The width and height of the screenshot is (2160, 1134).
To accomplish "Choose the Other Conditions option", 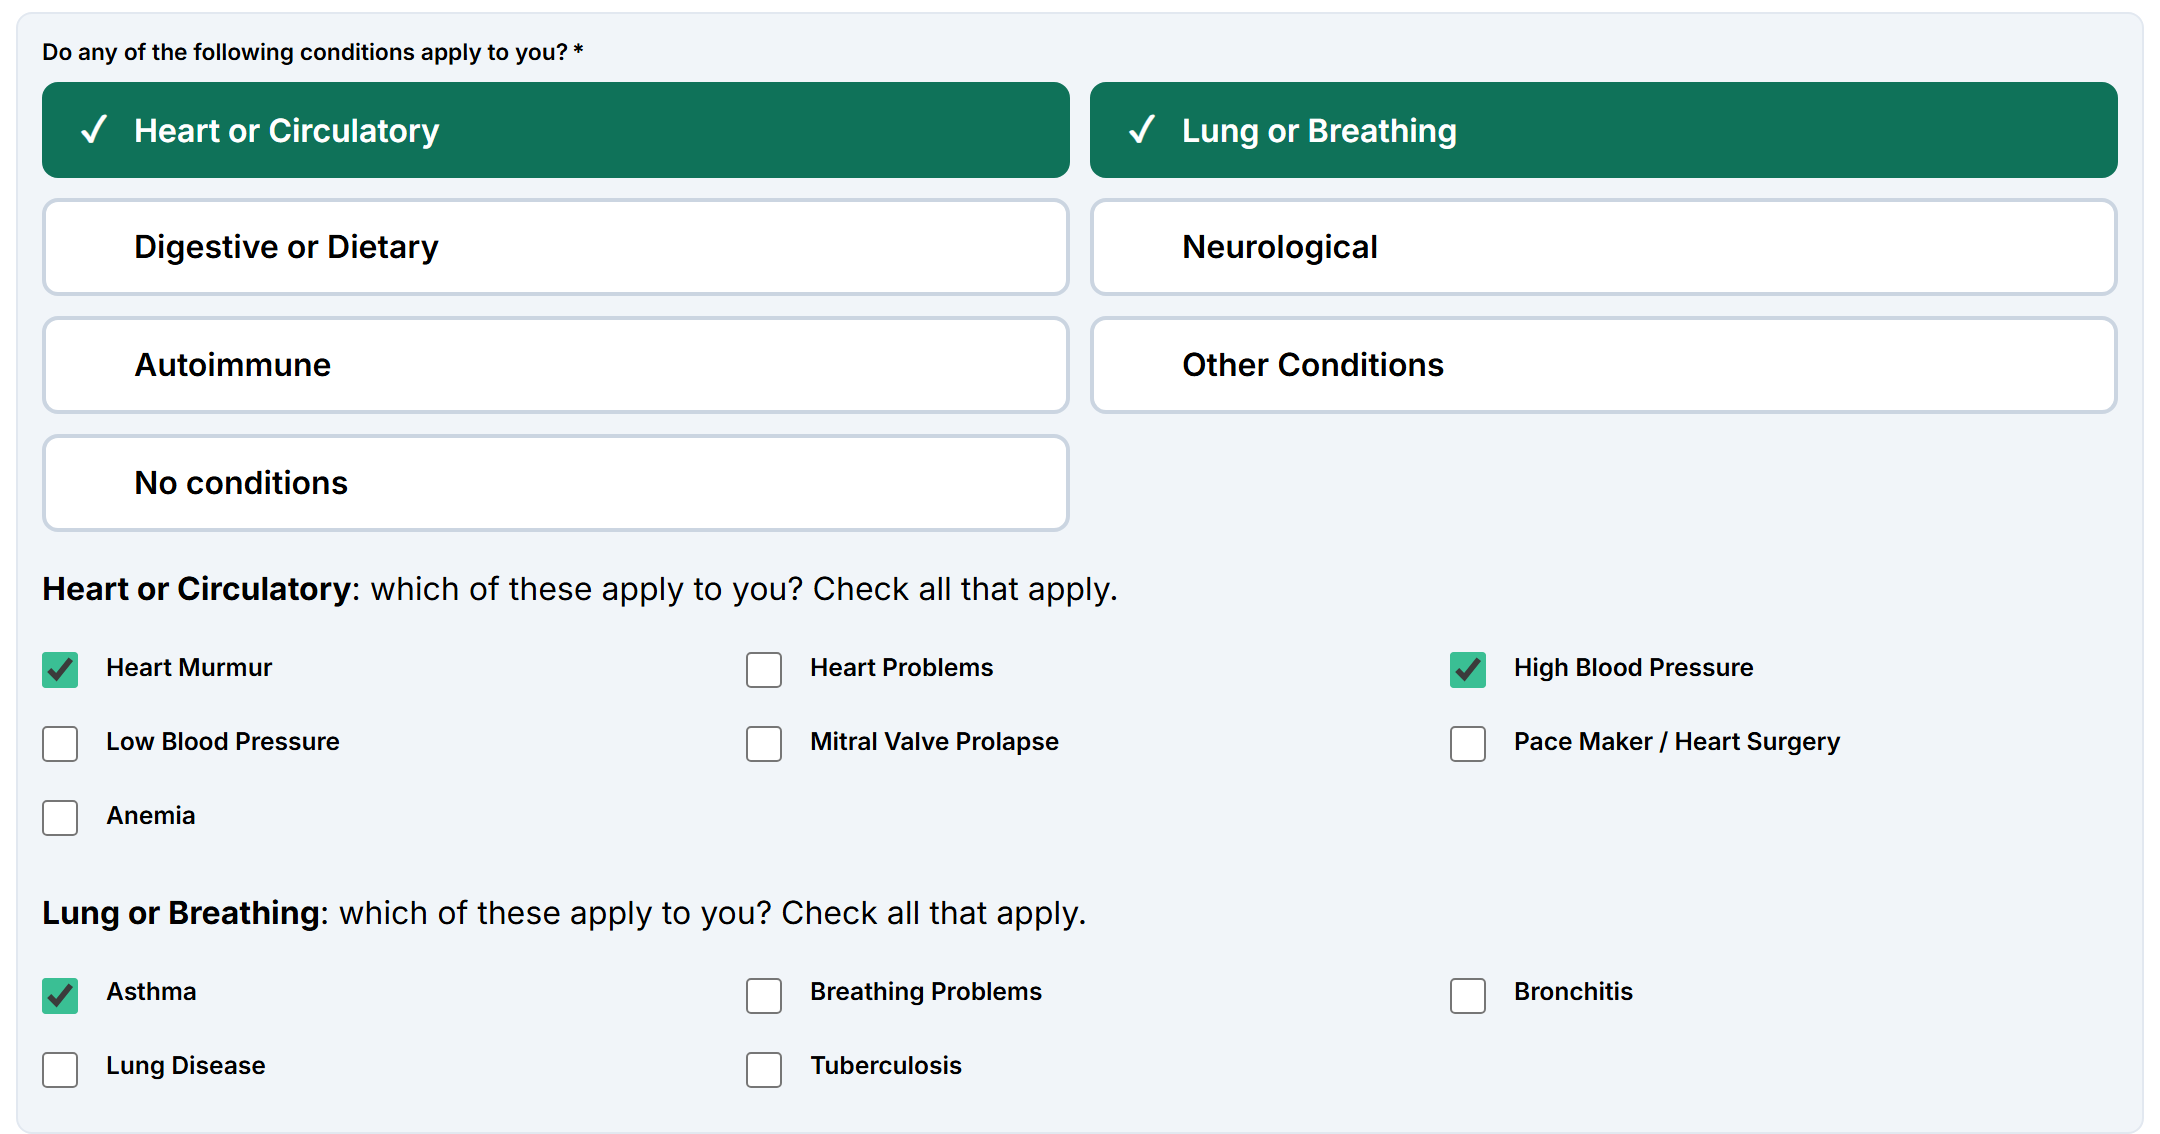I will (1603, 365).
